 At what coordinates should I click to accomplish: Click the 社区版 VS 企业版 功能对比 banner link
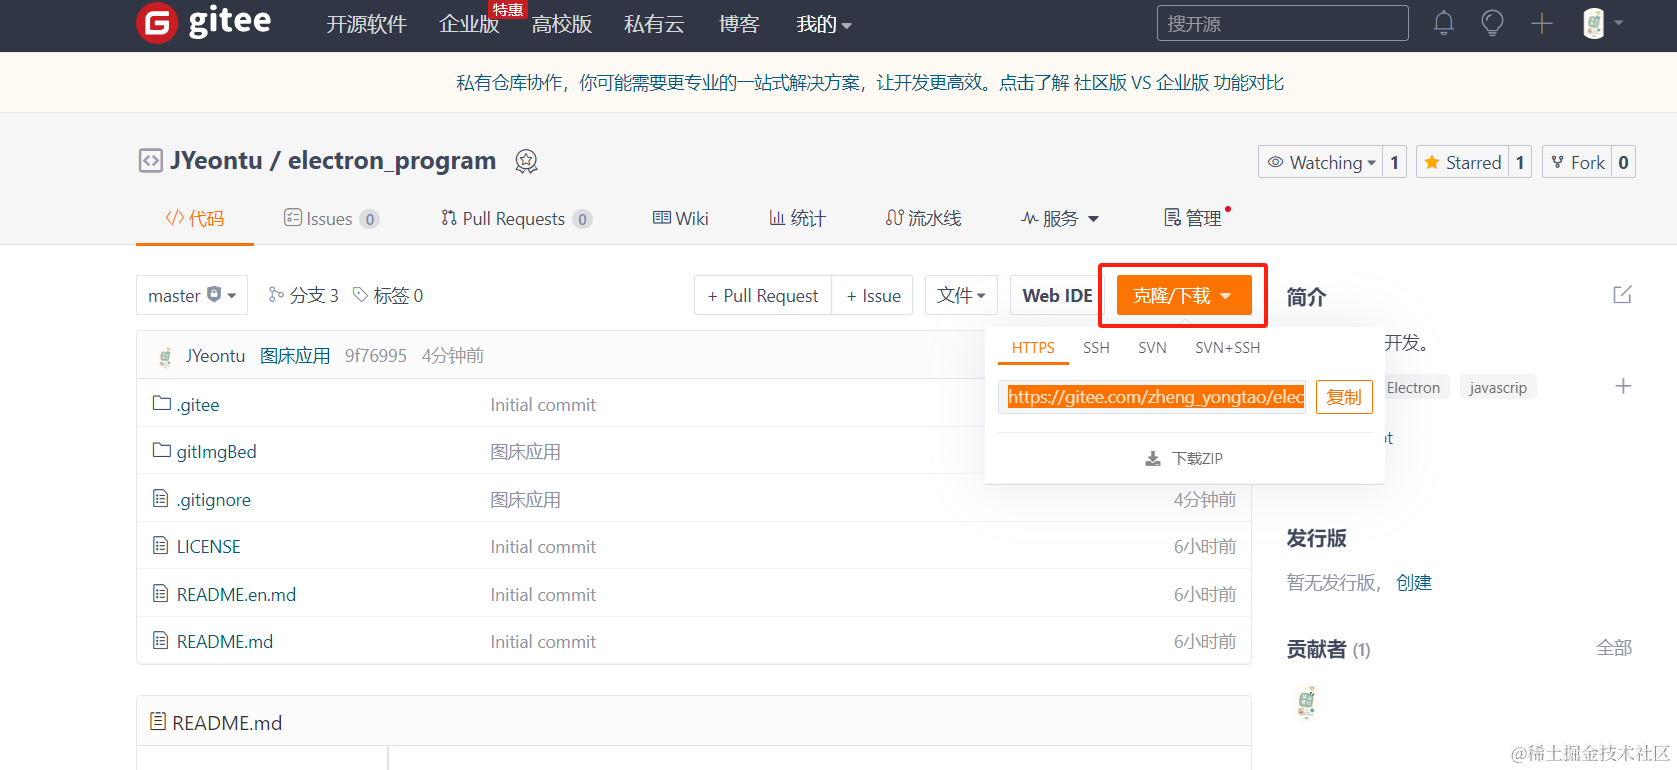(x=1179, y=83)
